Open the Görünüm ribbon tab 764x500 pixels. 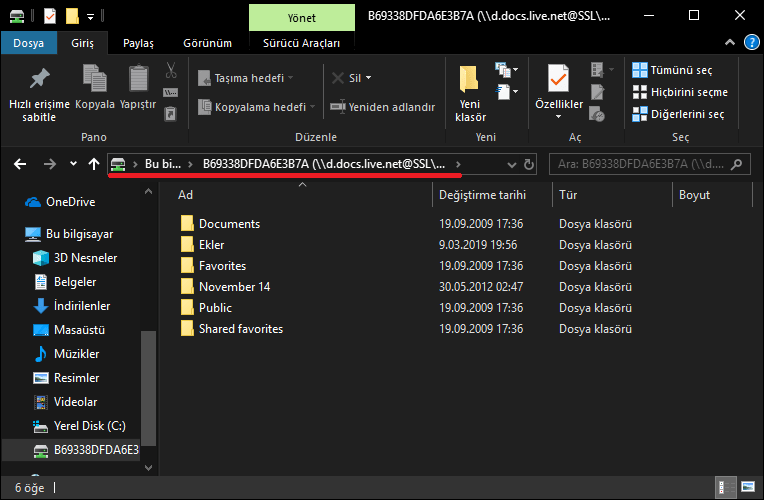click(x=207, y=44)
